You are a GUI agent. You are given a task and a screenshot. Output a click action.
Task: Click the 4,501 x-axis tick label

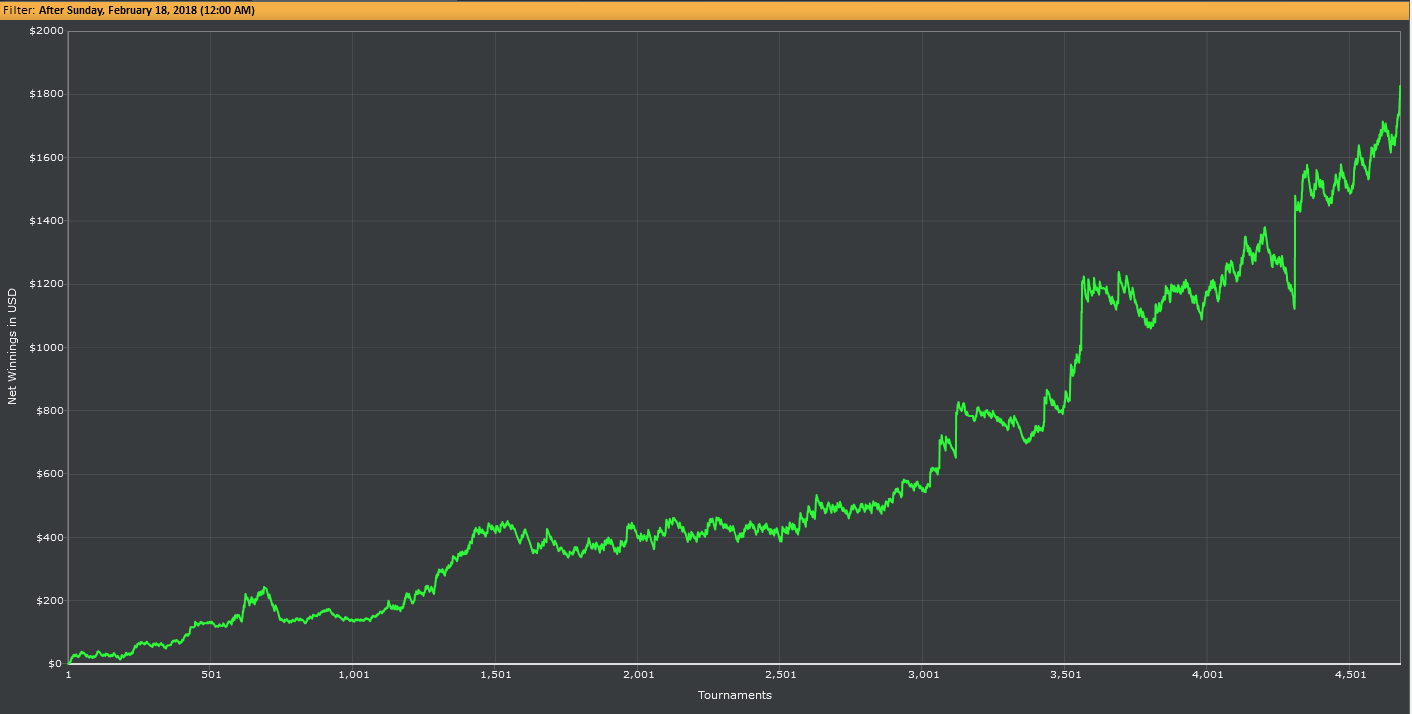(1350, 675)
